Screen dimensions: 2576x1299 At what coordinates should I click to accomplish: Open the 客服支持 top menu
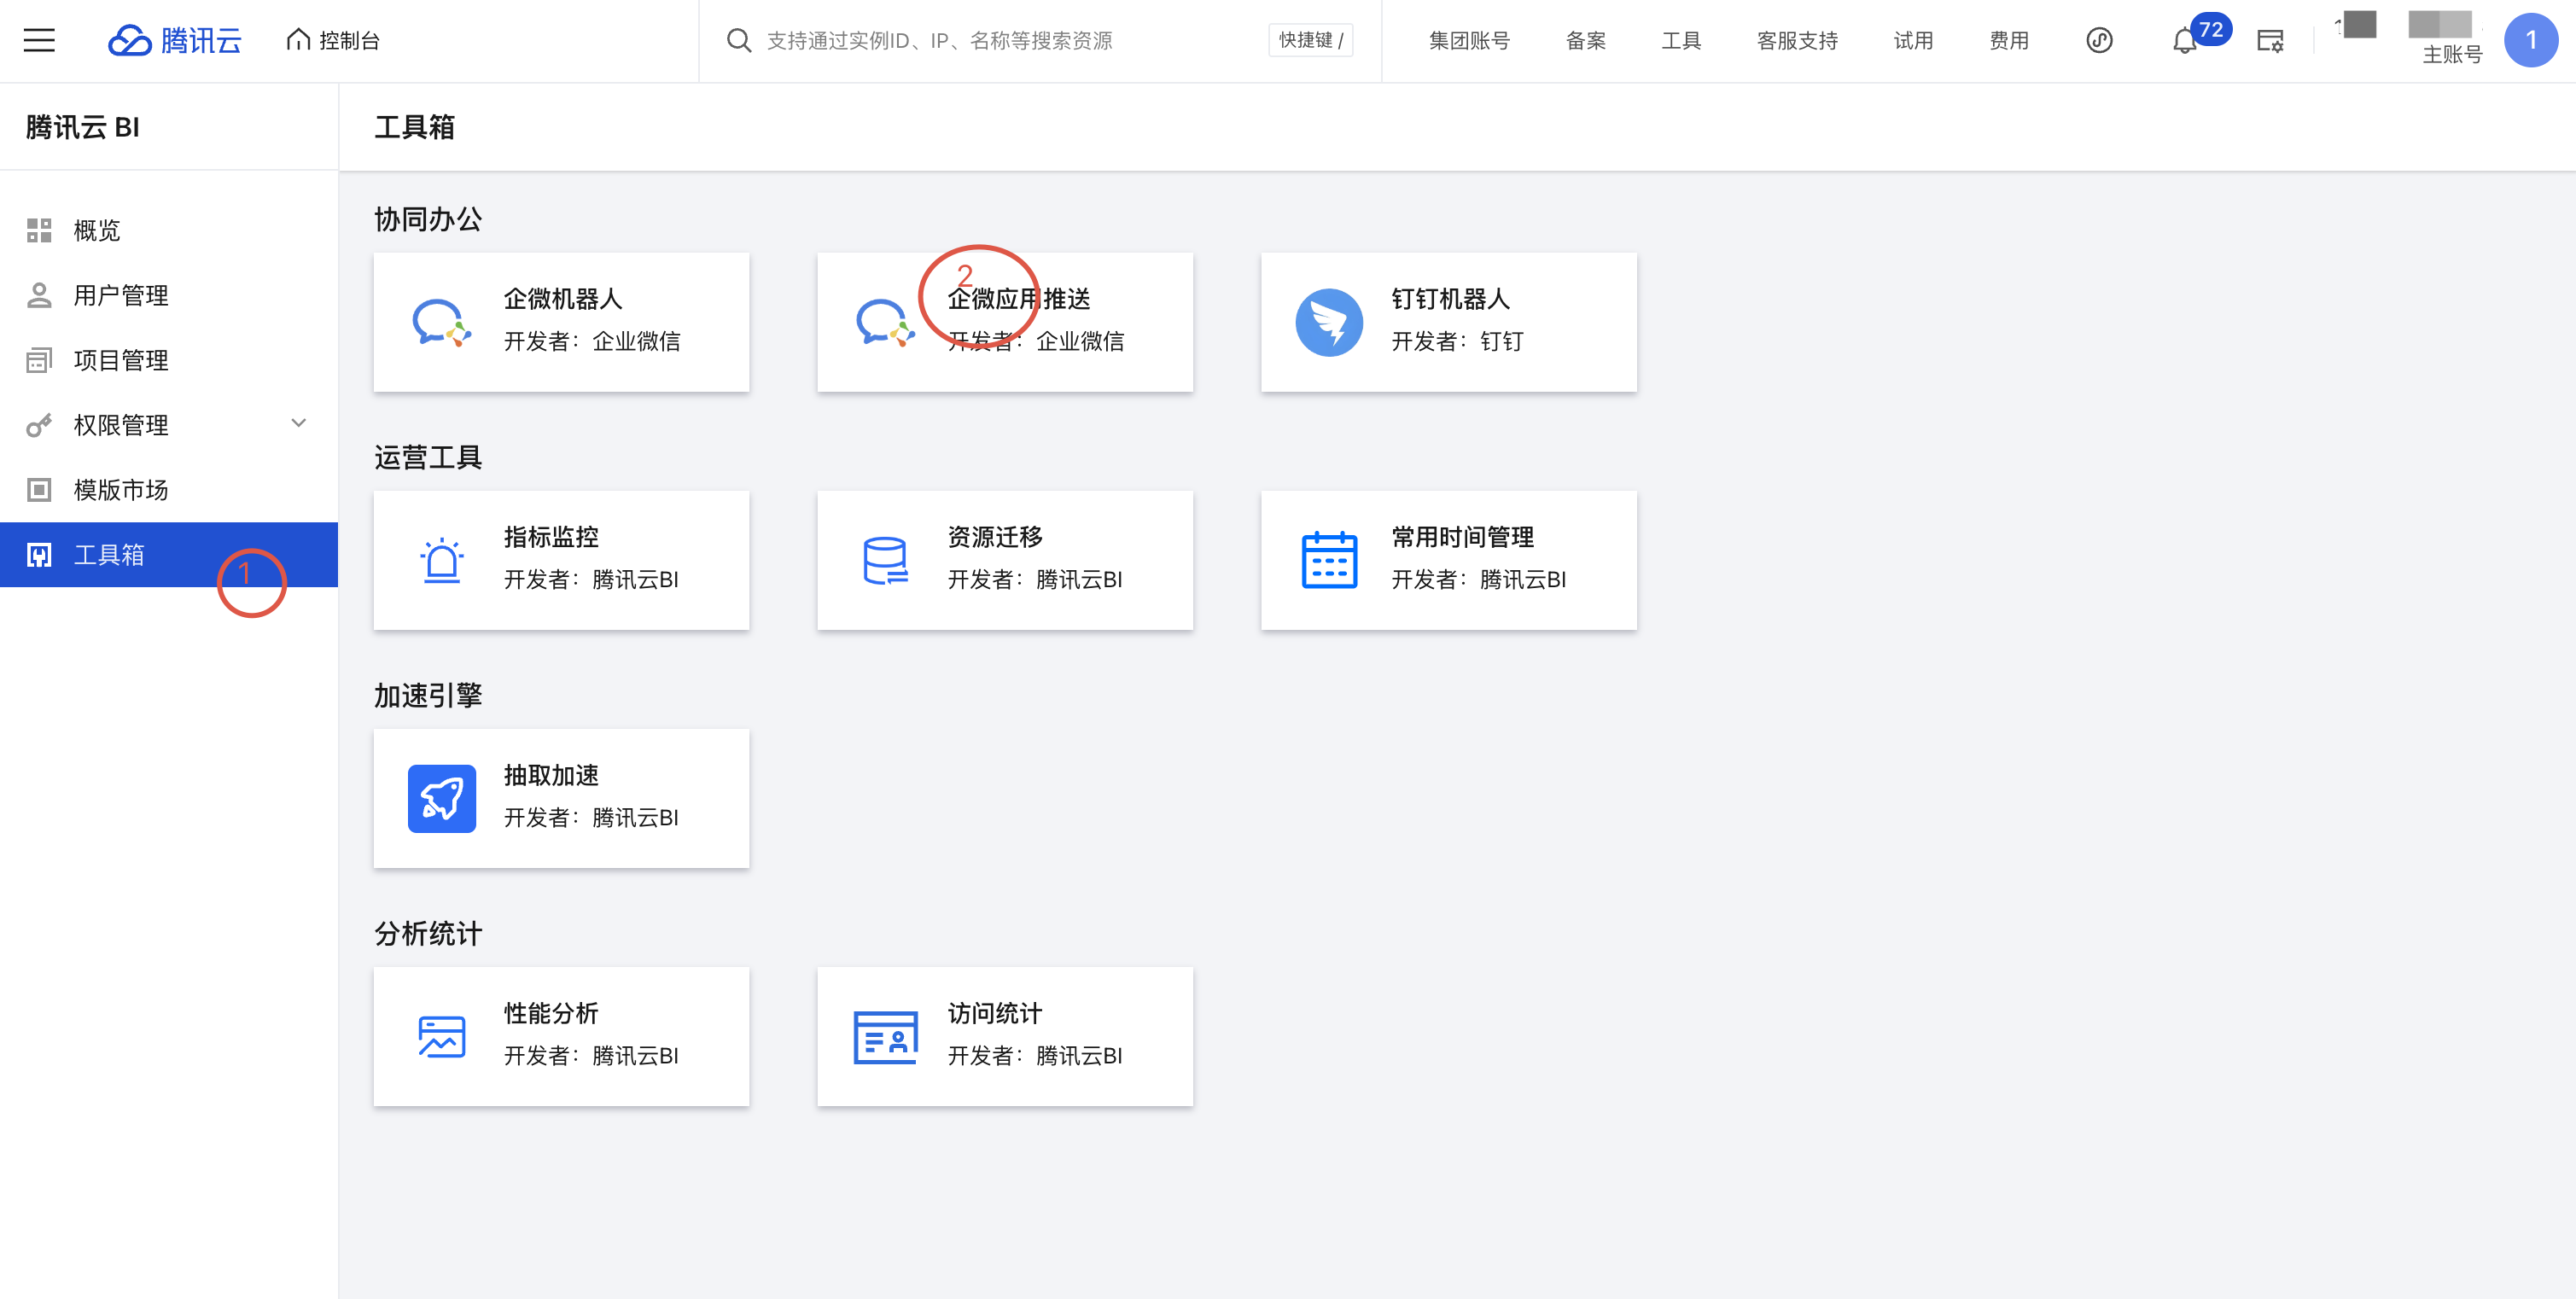(1797, 40)
